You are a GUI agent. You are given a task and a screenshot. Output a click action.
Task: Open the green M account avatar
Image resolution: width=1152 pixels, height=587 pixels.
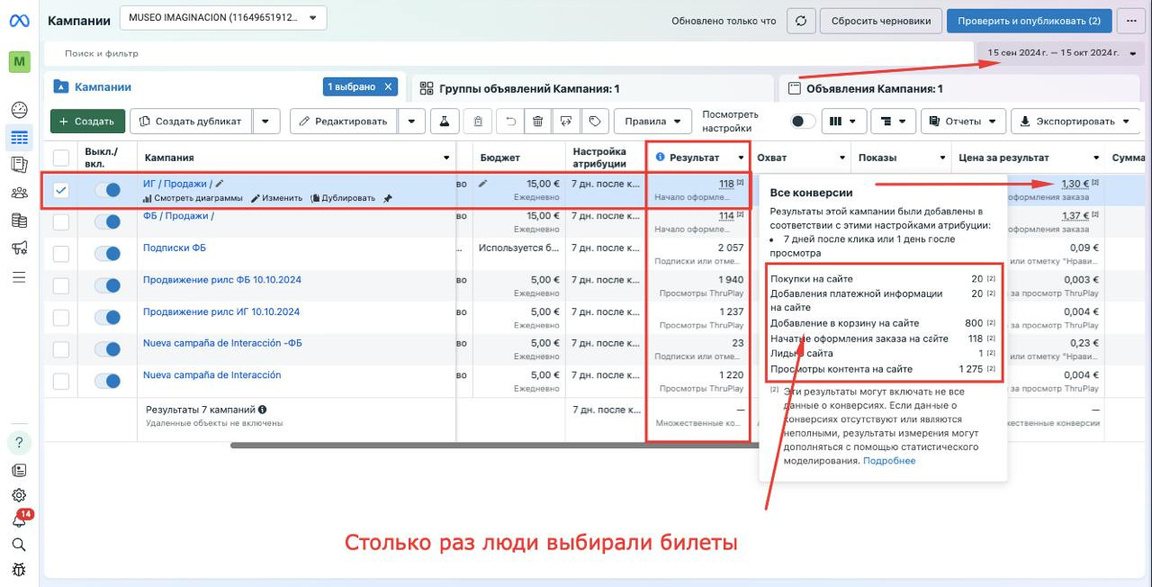coord(19,62)
